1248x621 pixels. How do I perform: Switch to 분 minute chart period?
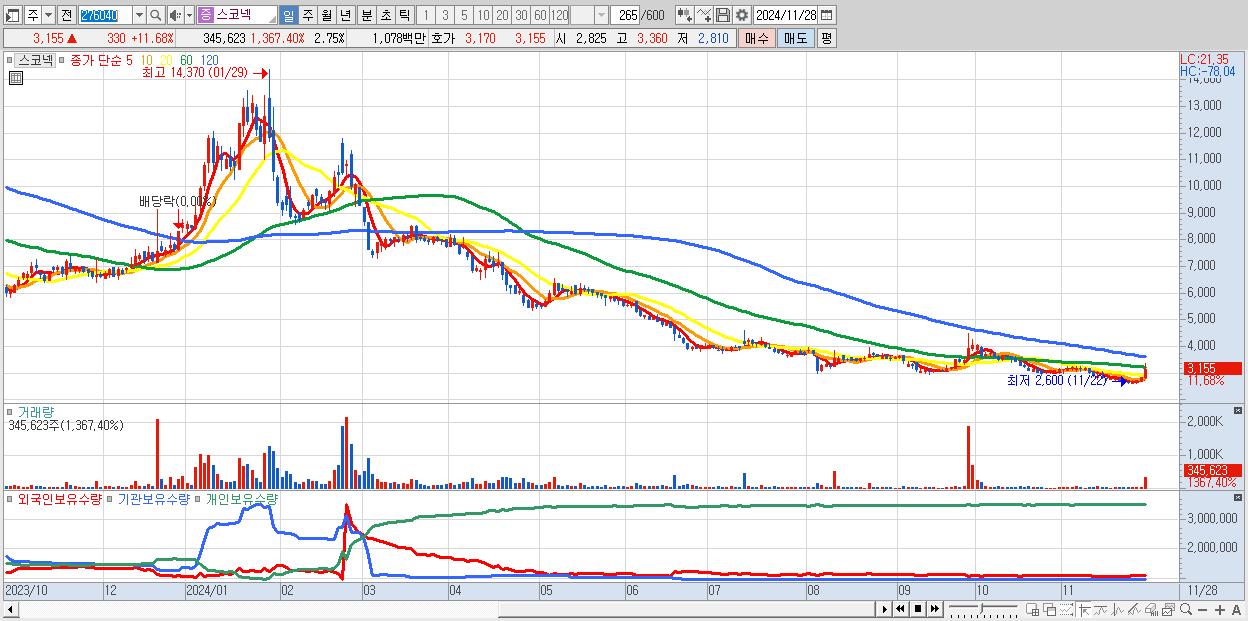[x=366, y=15]
